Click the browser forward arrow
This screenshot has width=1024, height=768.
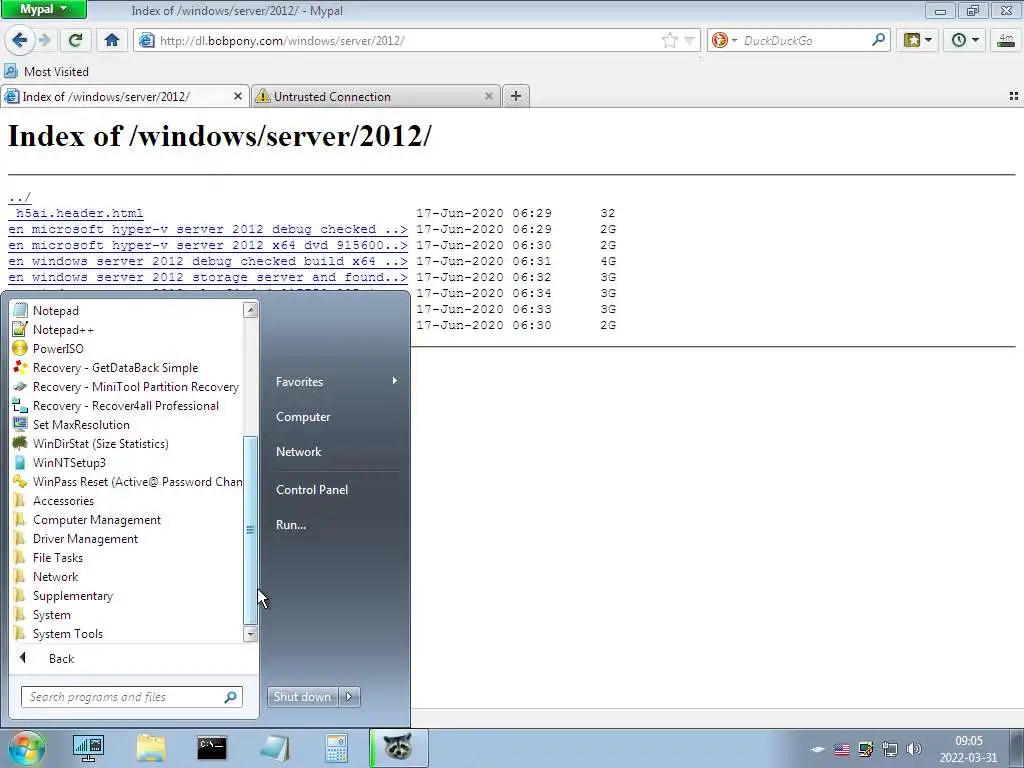tap(45, 40)
